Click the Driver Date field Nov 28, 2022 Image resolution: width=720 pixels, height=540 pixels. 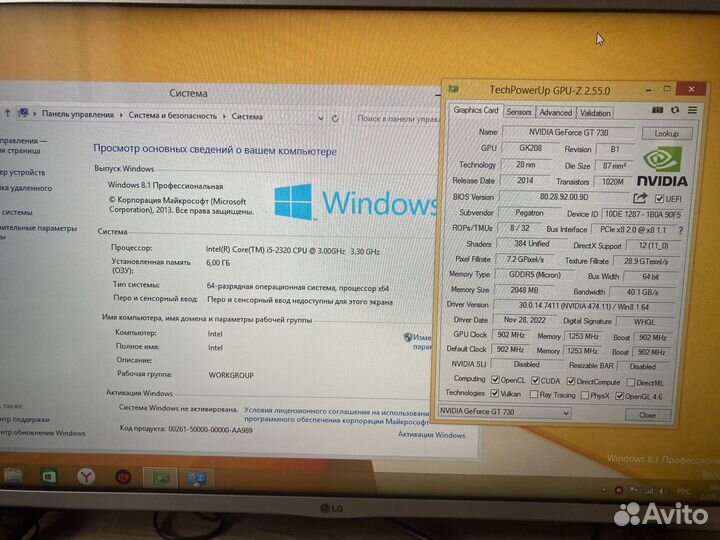point(525,320)
